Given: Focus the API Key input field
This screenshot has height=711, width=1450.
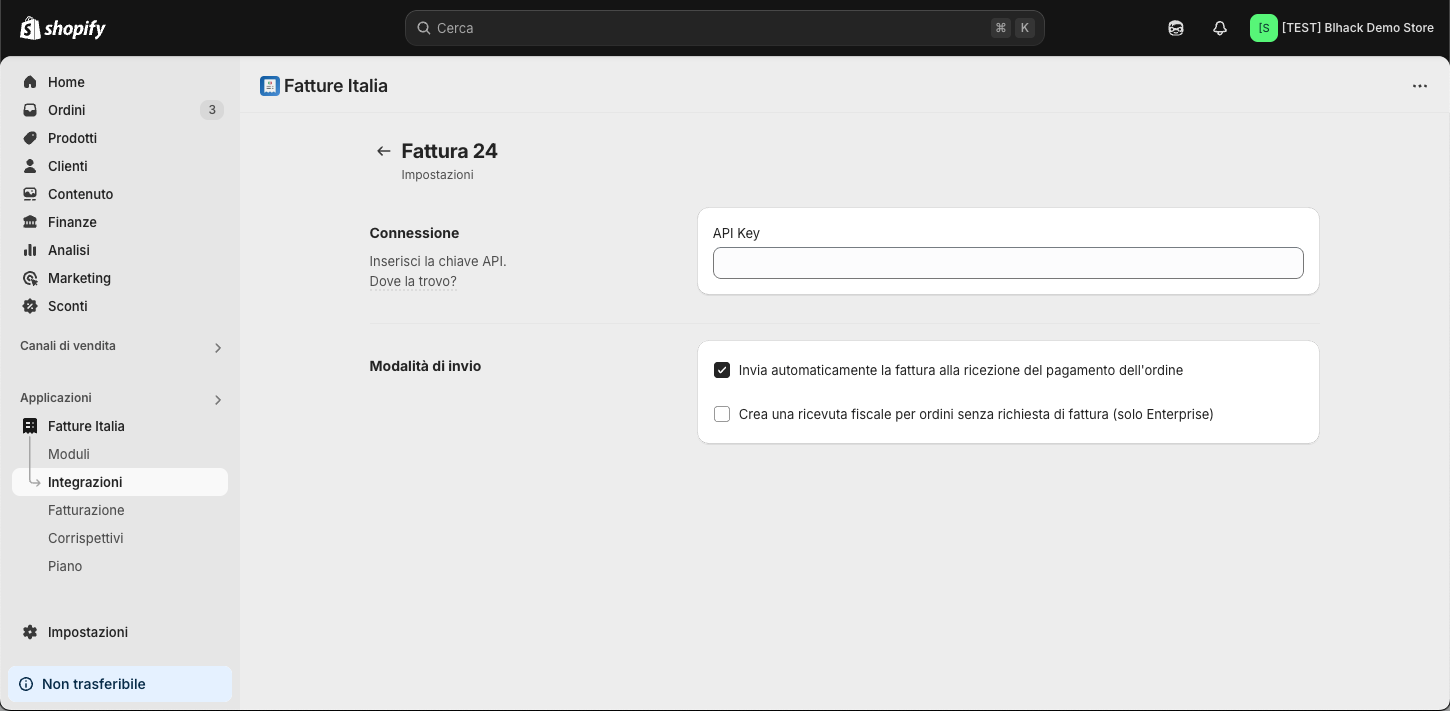Looking at the screenshot, I should (x=1008, y=263).
